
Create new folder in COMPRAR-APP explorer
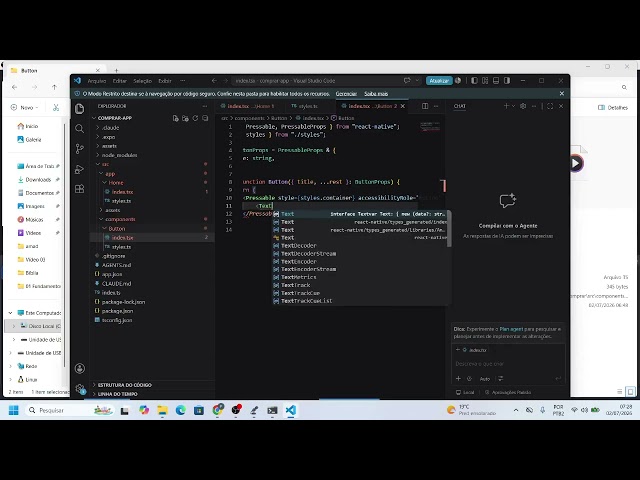click(x=185, y=118)
